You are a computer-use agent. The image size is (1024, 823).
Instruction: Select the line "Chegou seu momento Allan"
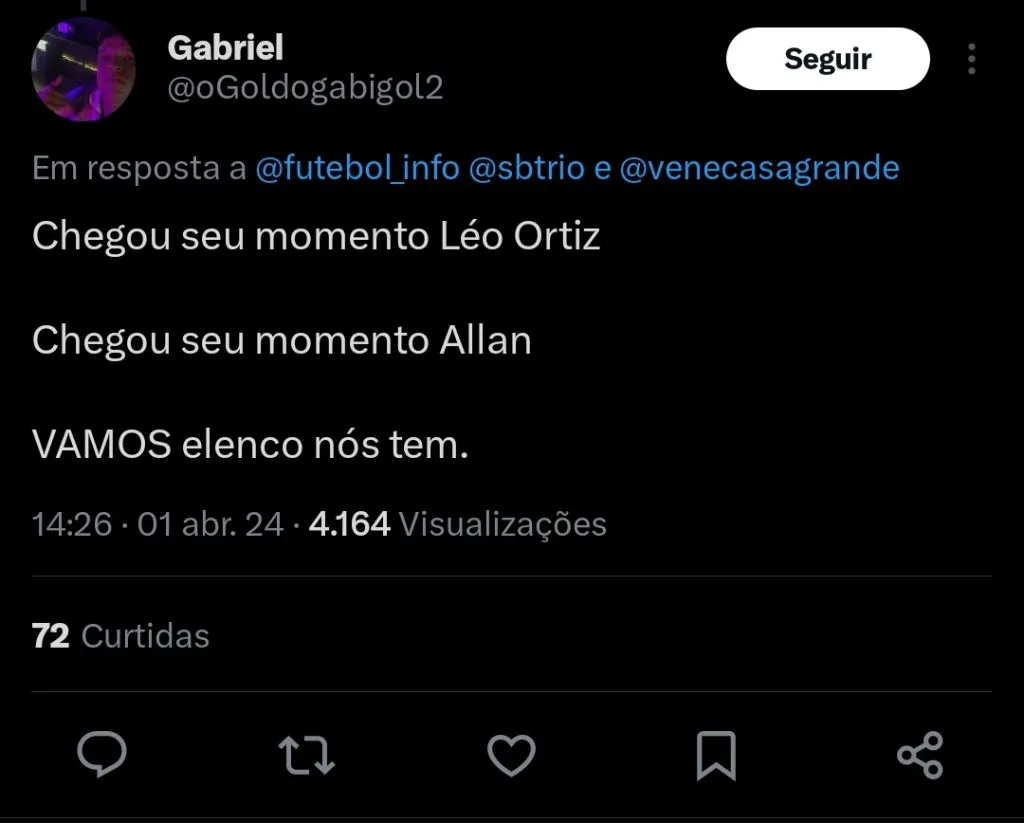click(x=281, y=341)
